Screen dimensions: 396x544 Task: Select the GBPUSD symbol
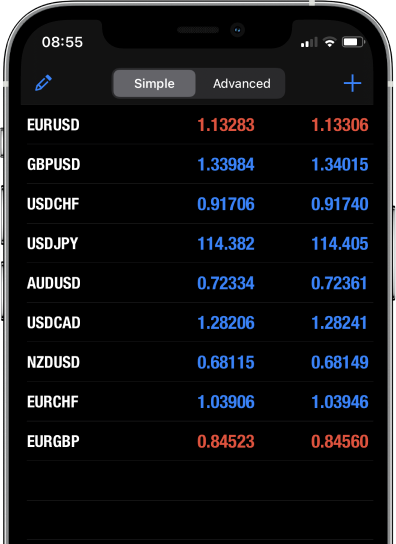coord(54,164)
